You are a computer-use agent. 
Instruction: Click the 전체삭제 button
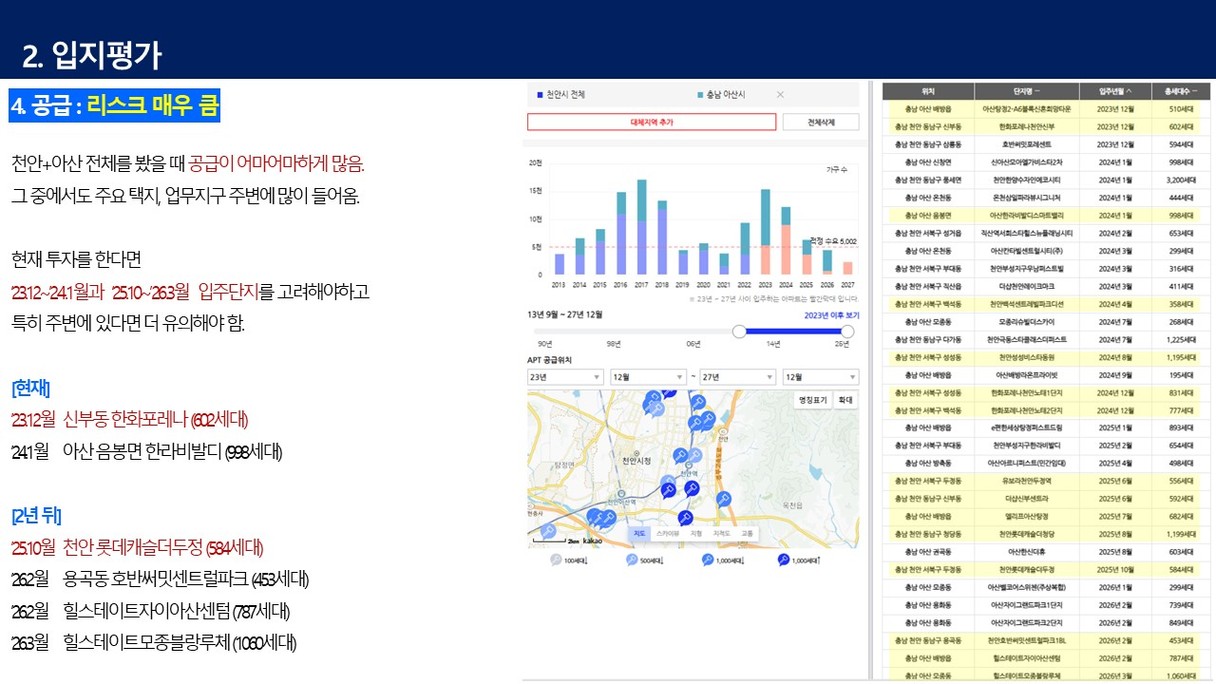820,122
